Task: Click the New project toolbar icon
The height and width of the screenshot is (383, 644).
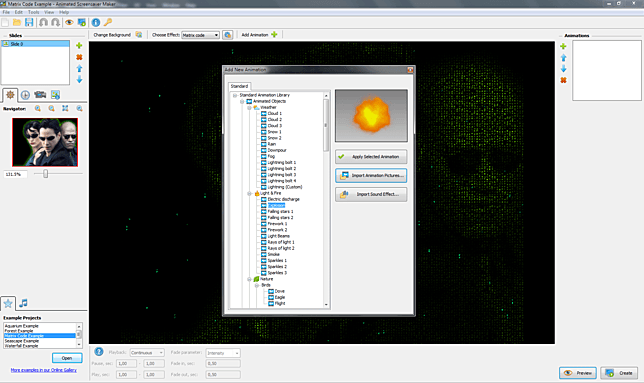Action: (x=5, y=23)
